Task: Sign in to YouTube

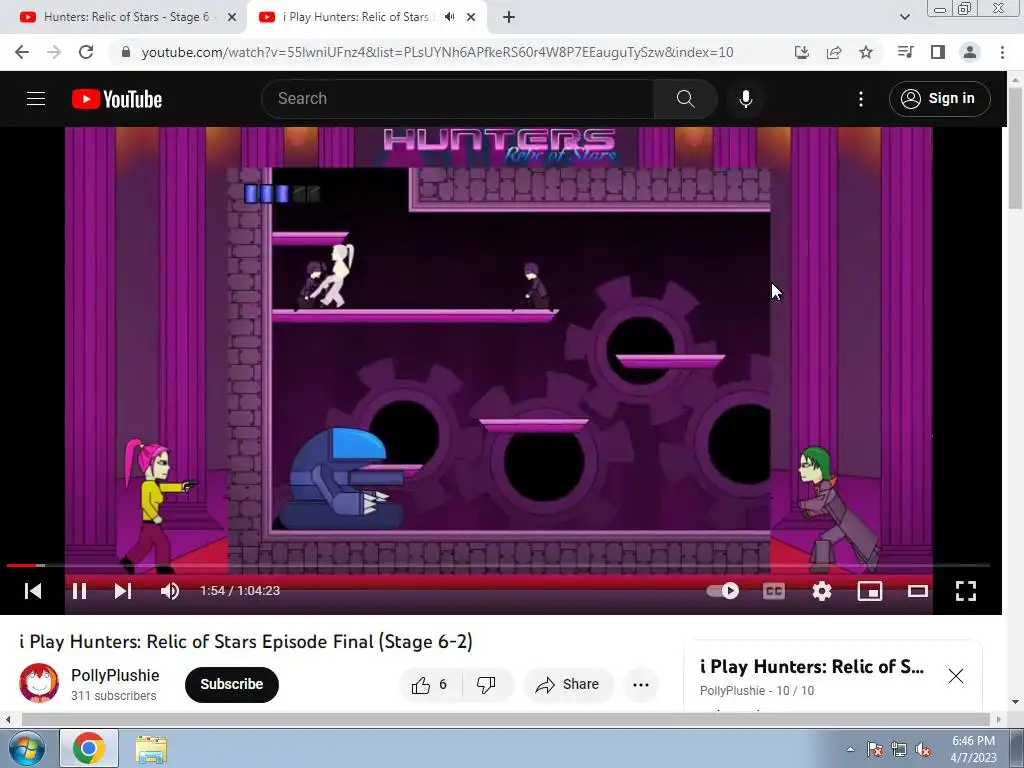Action: click(939, 99)
